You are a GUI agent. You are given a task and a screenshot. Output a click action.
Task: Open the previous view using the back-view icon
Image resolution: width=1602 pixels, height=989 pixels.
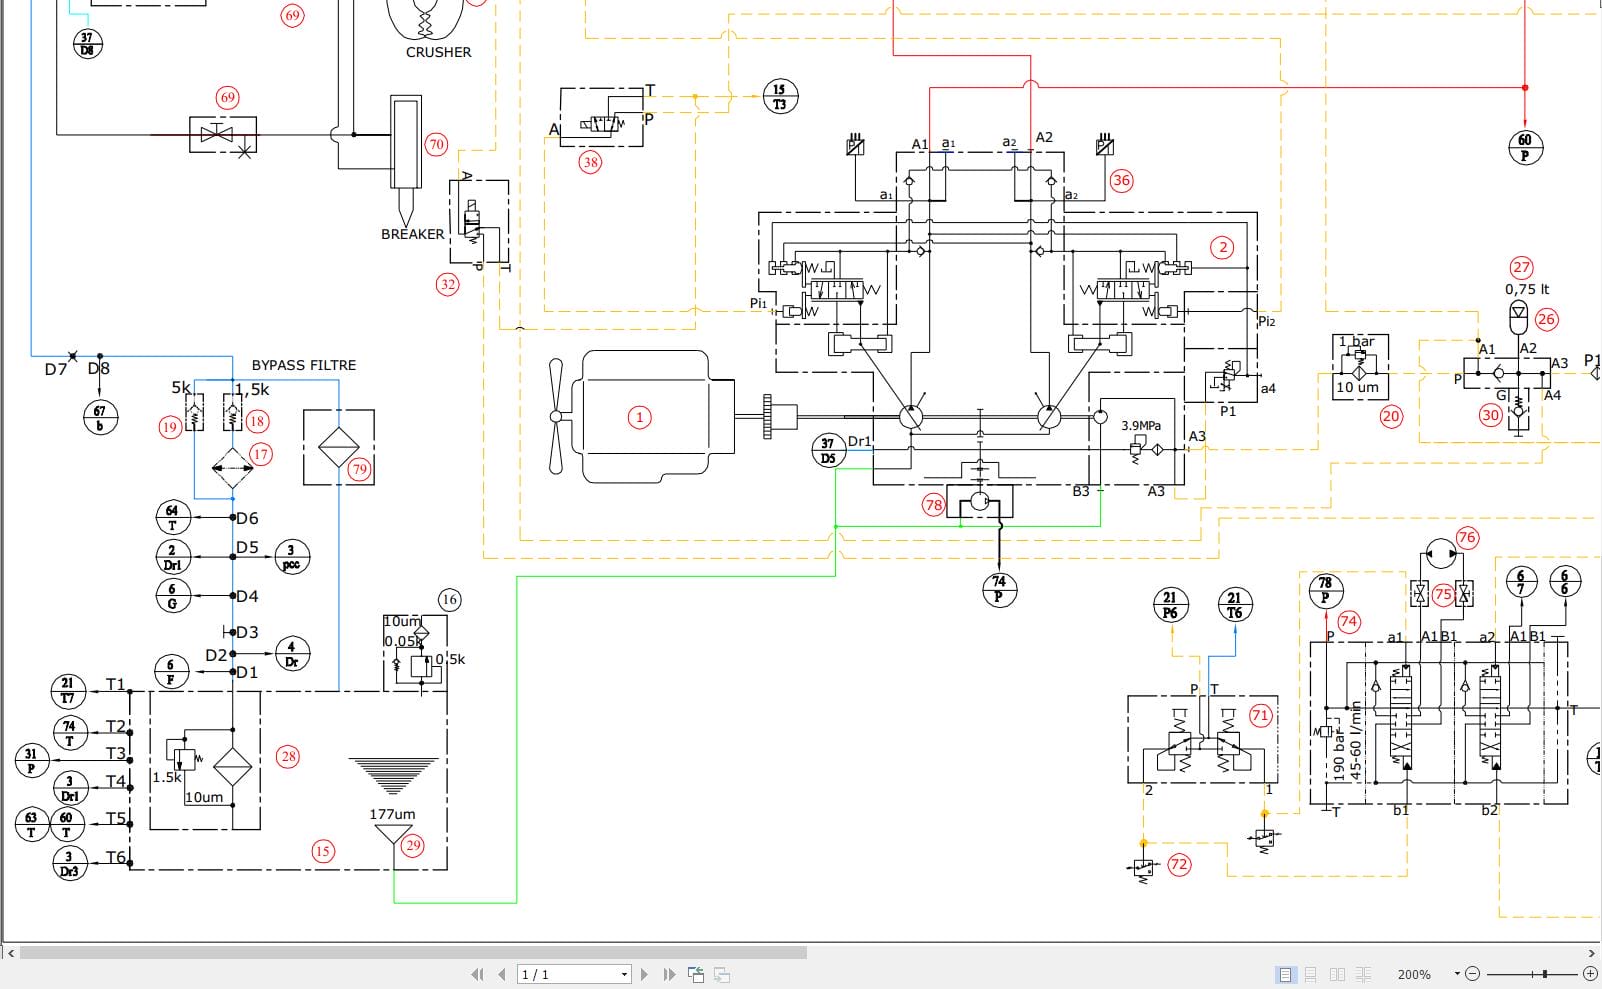coord(697,974)
